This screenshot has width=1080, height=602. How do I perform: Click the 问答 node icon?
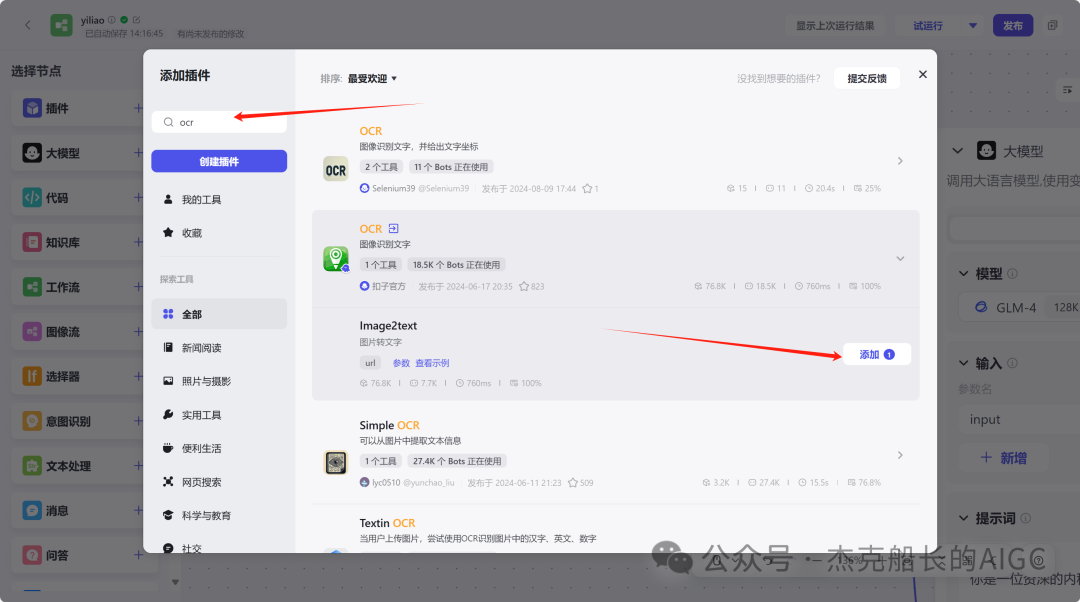(x=32, y=555)
